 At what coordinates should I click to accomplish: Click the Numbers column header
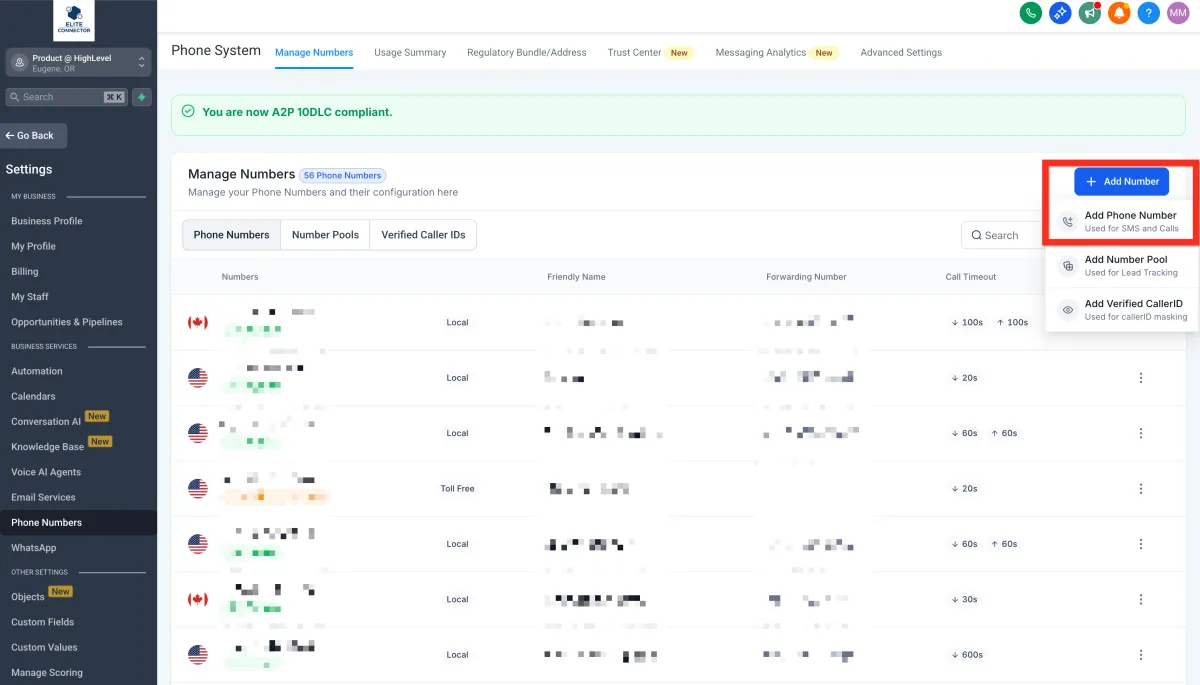(240, 277)
